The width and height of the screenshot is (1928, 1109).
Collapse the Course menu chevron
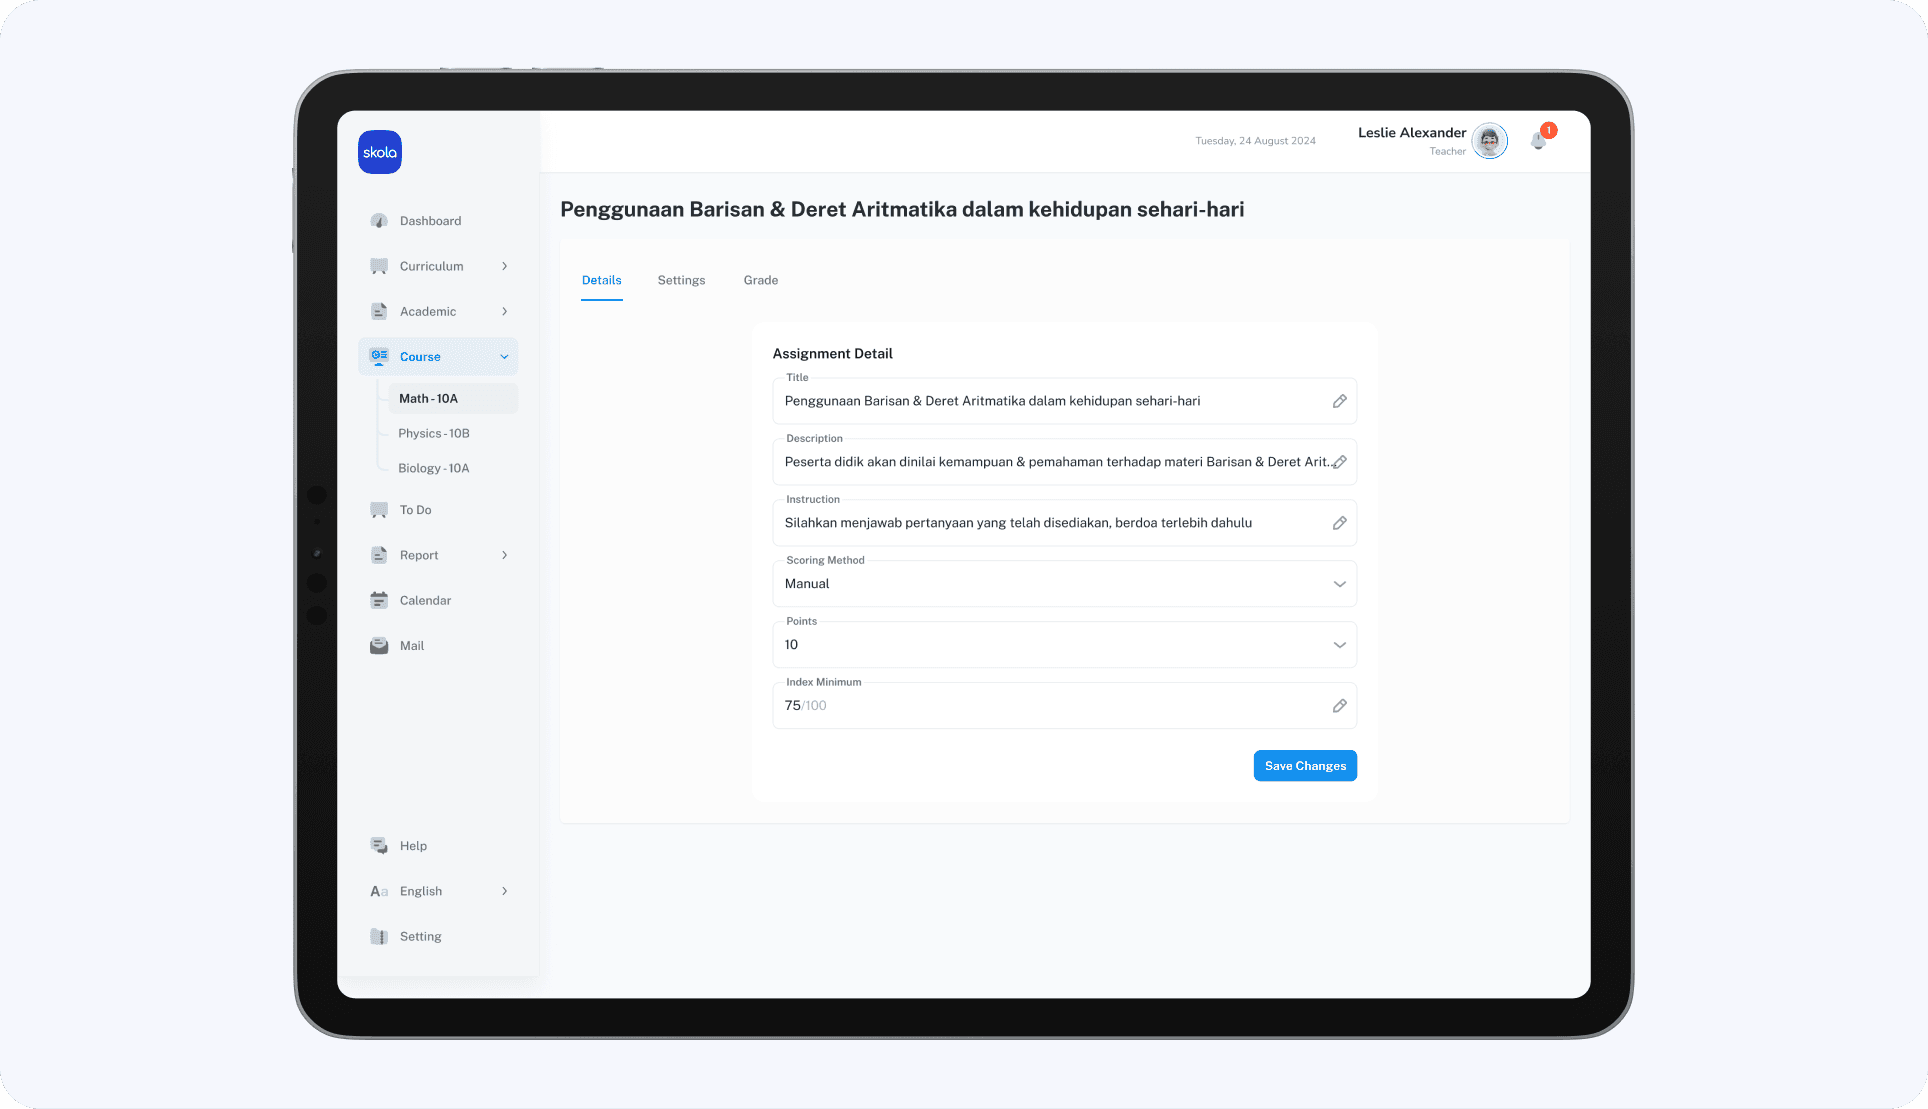click(504, 357)
